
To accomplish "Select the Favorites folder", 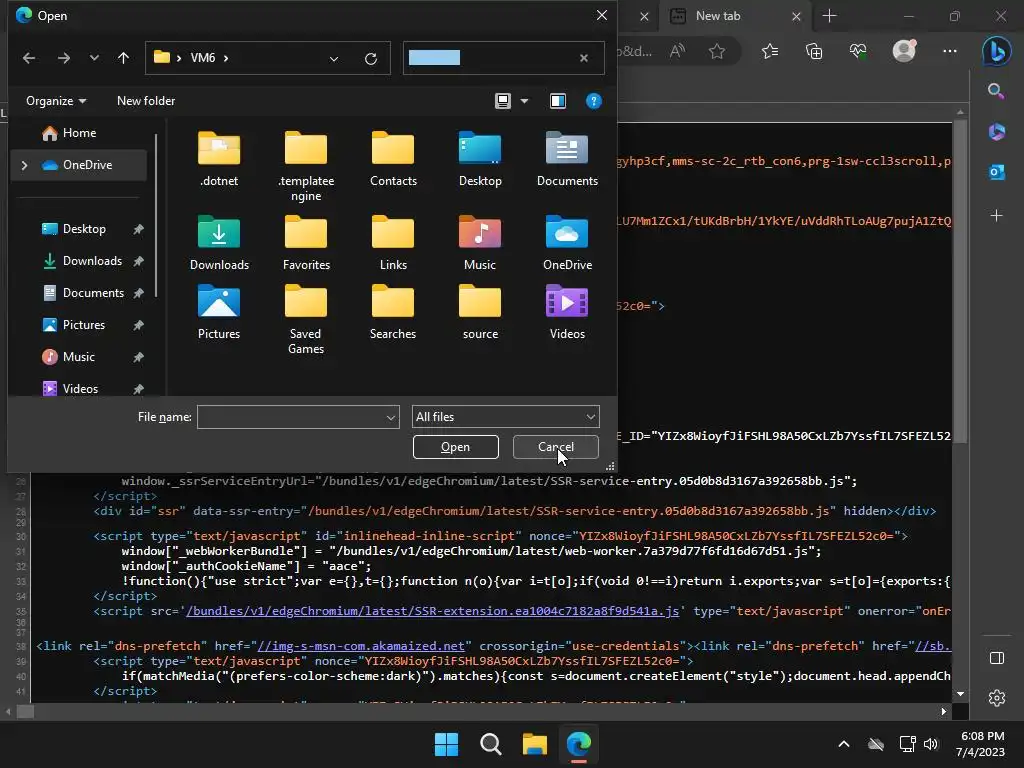I will coord(306,243).
